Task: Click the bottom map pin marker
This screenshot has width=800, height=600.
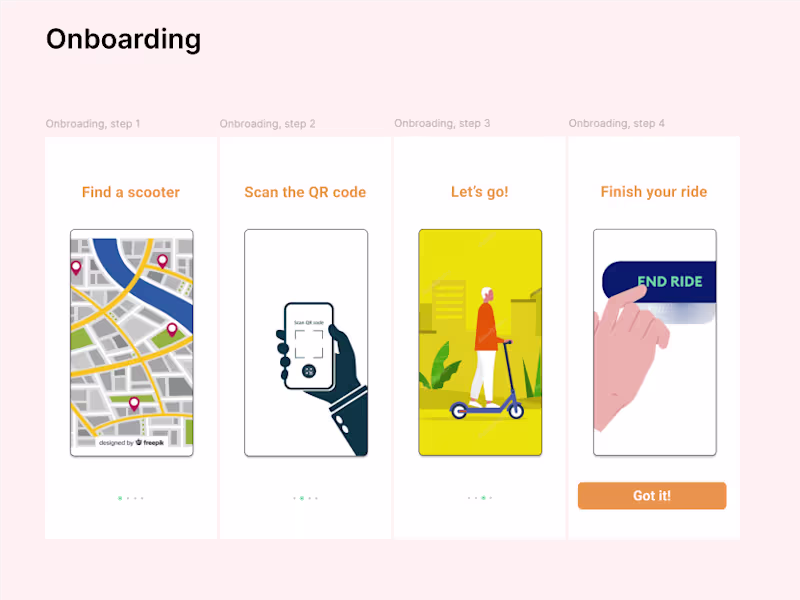Action: [134, 404]
